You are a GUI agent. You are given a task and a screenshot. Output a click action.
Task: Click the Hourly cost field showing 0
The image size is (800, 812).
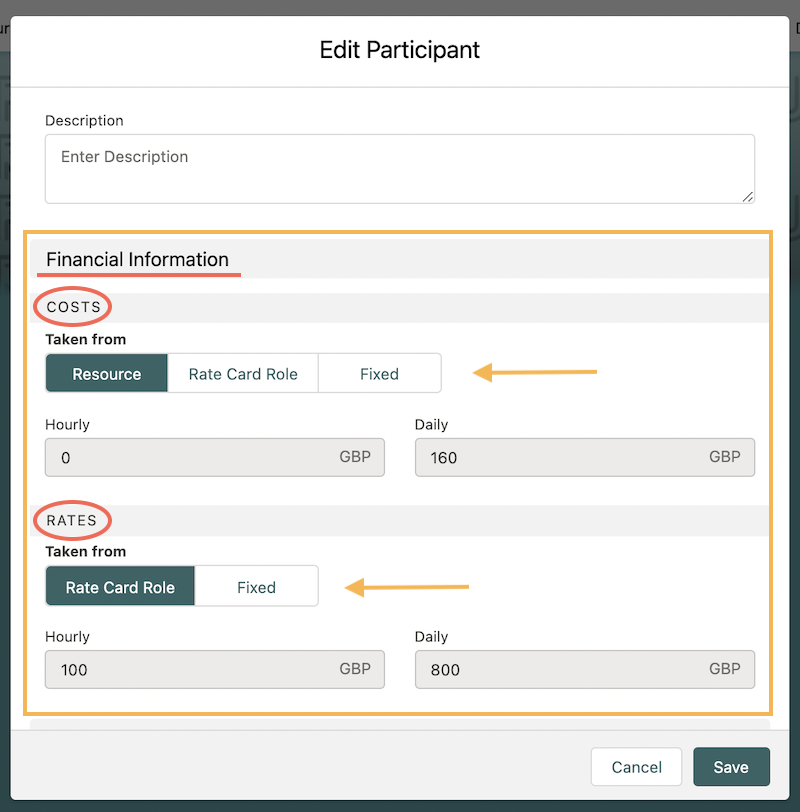pyautogui.click(x=190, y=458)
